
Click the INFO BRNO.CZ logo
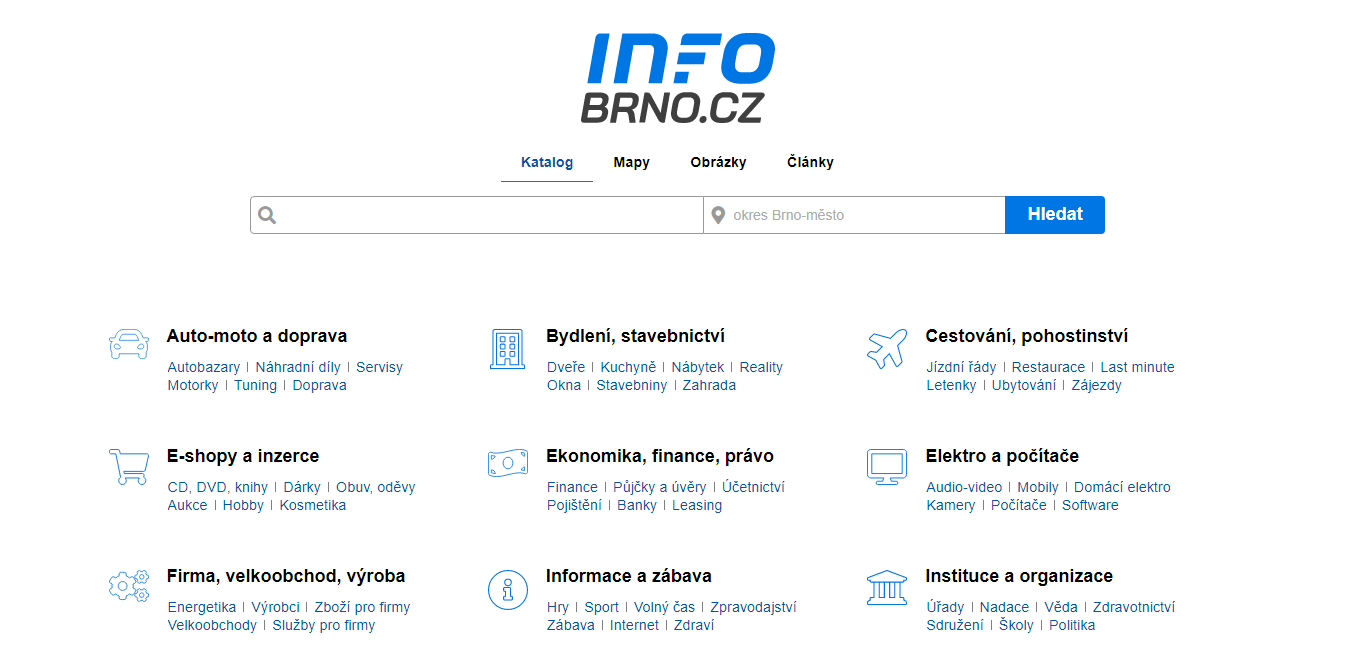click(678, 78)
